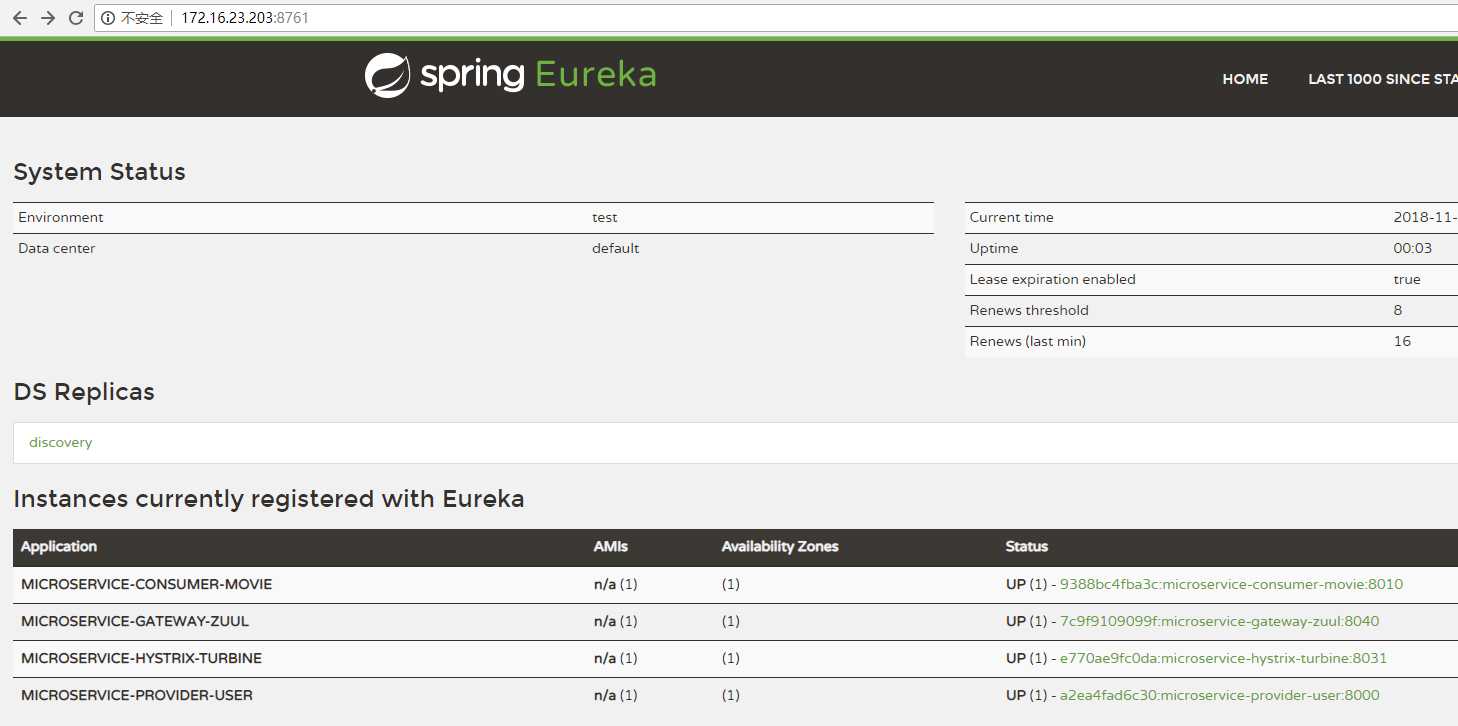This screenshot has height=726, width=1458.
Task: Click 'Instances currently registered with Eureka' heading
Action: pyautogui.click(x=269, y=499)
